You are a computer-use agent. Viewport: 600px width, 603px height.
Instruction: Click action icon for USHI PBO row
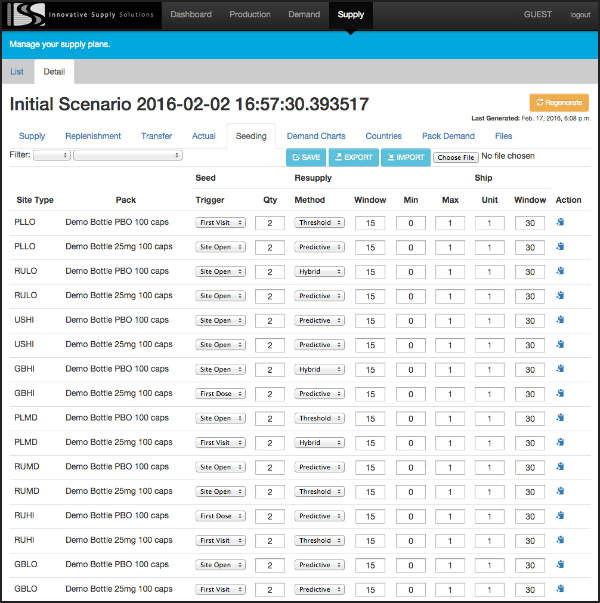(560, 320)
